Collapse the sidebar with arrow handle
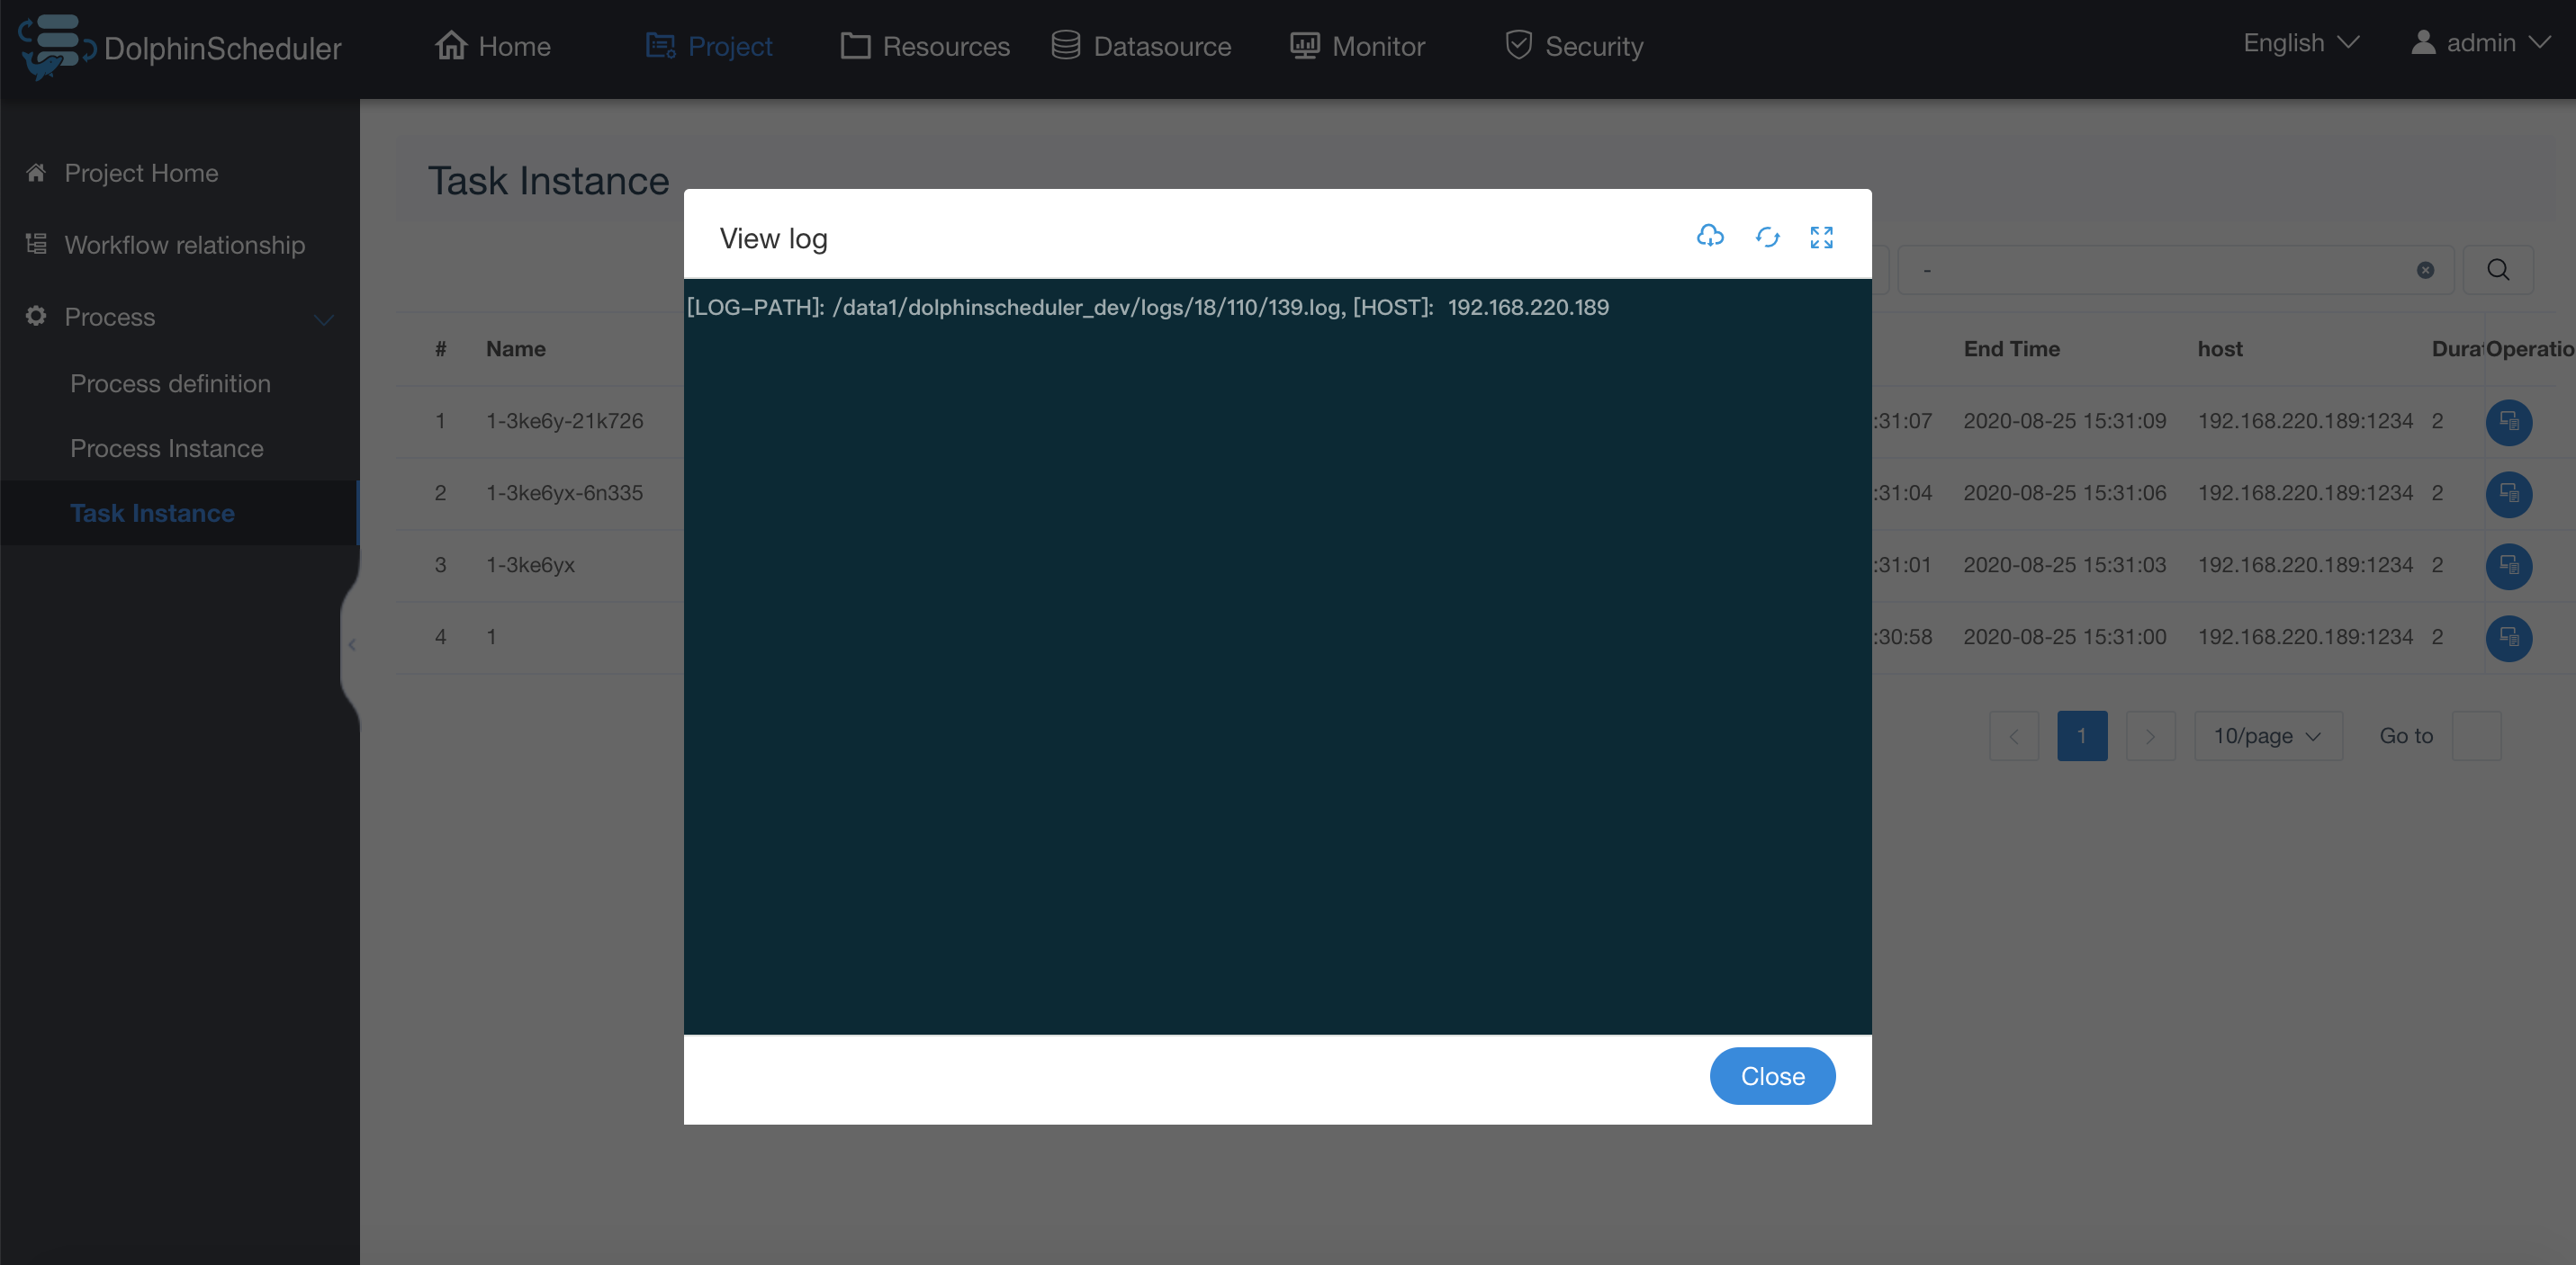The image size is (2576, 1265). coord(352,645)
